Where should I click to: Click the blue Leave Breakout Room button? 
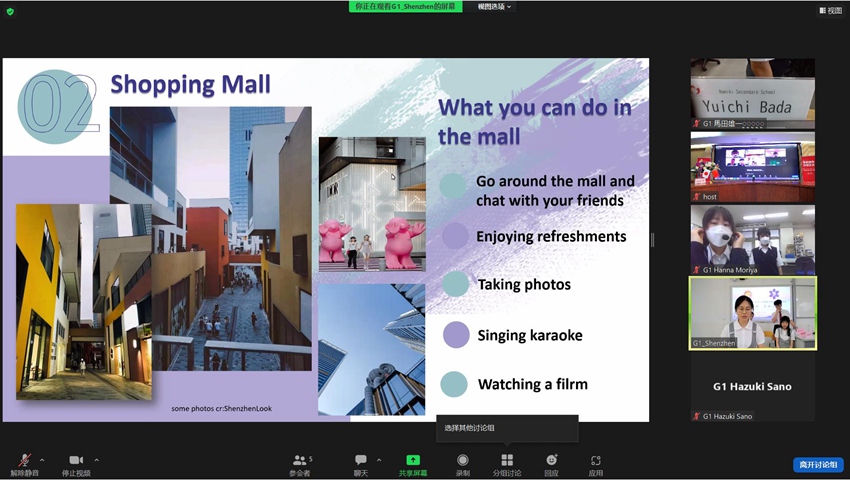click(818, 465)
